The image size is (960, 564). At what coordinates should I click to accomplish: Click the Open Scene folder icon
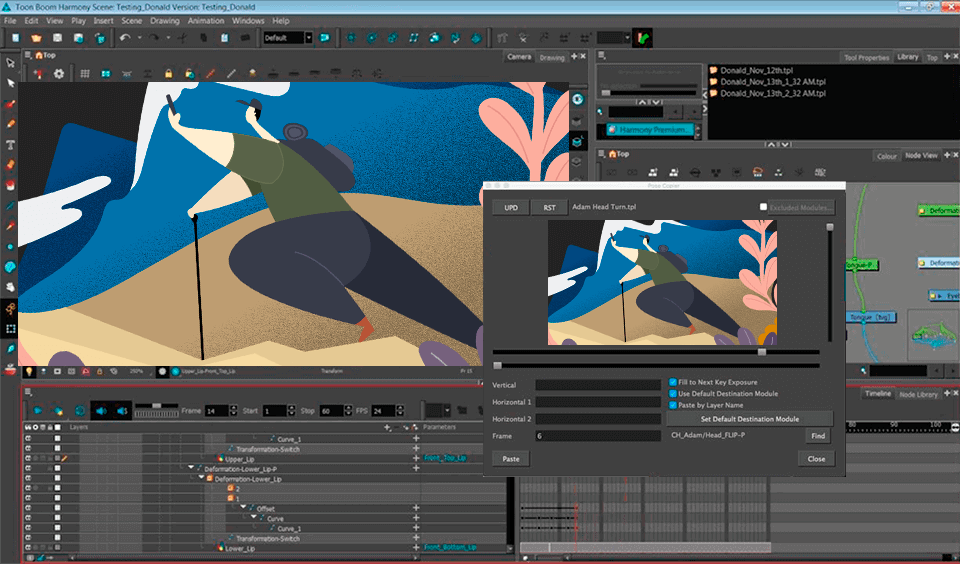point(36,38)
